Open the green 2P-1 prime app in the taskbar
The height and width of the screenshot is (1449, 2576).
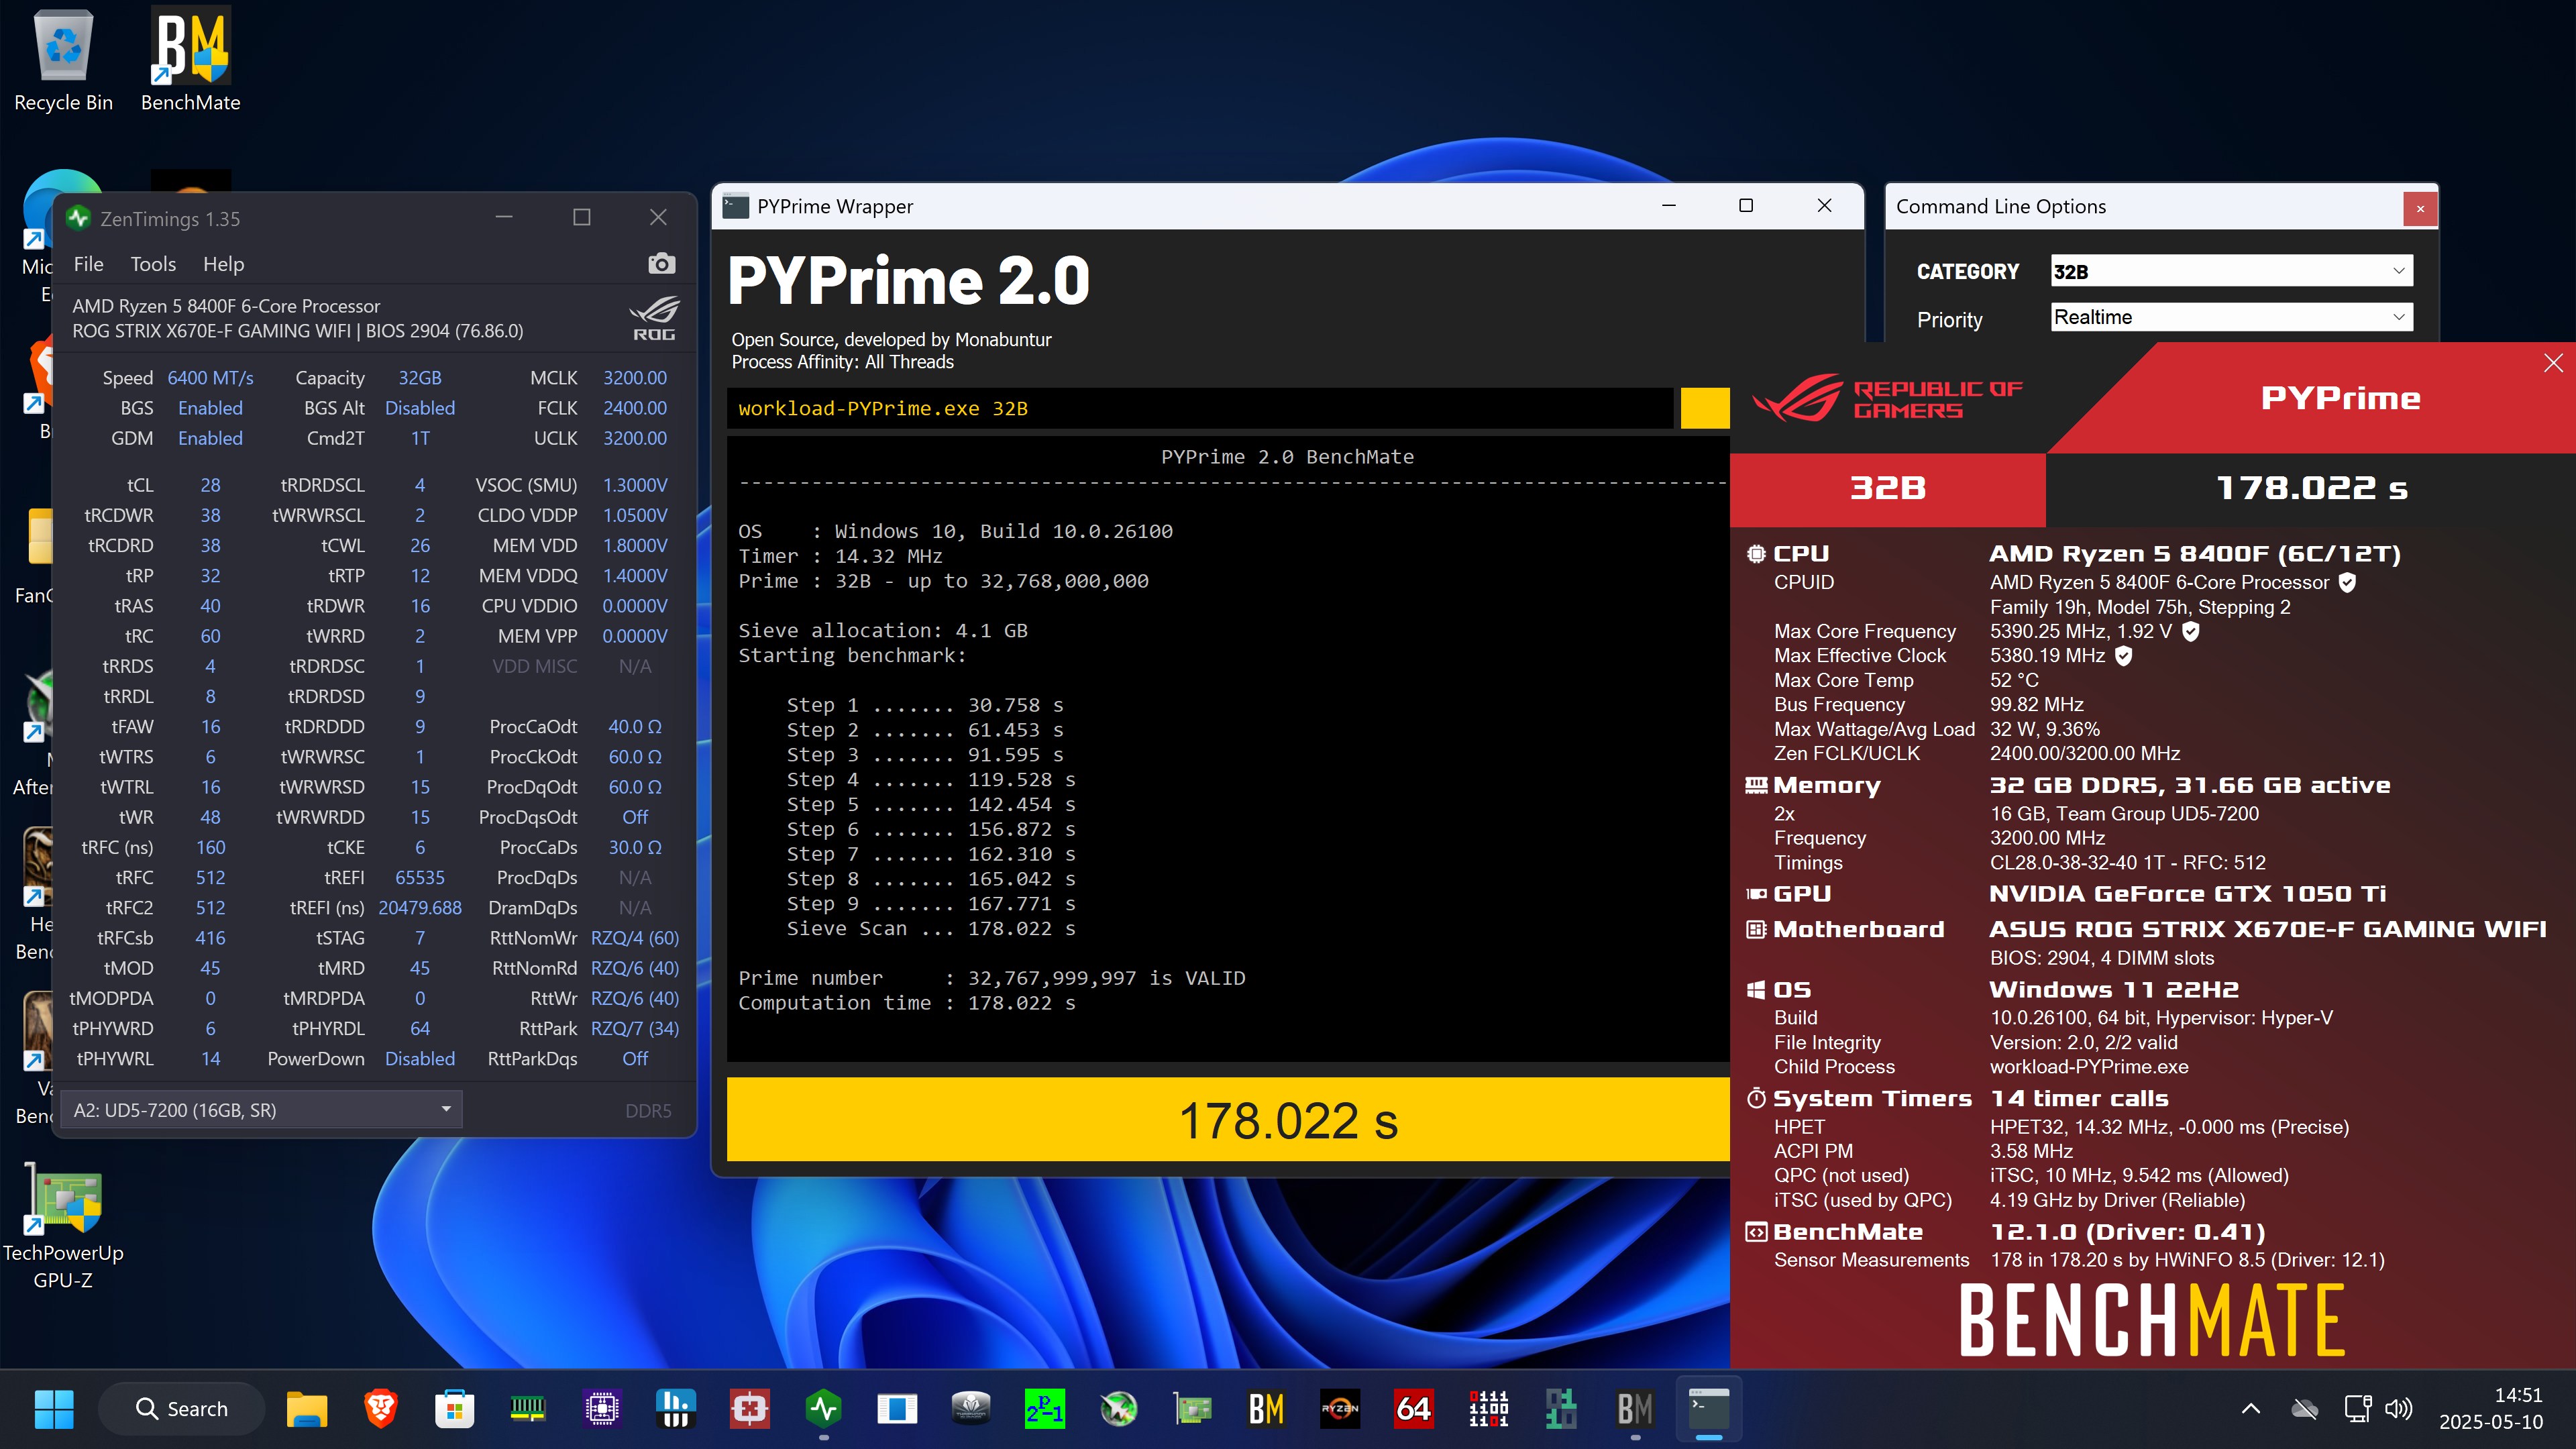click(x=1045, y=1409)
